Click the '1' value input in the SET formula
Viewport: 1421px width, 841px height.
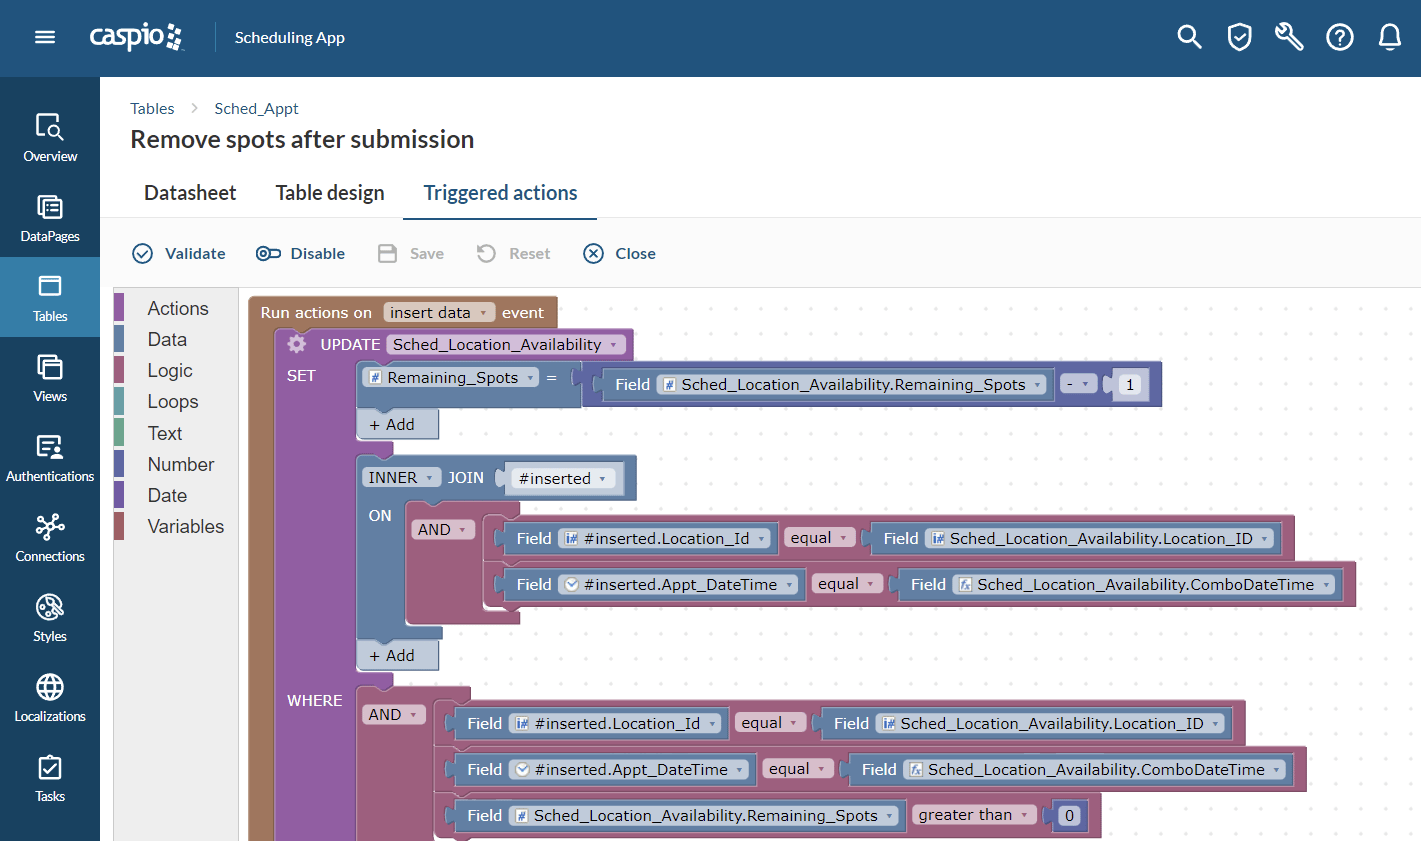(1129, 384)
